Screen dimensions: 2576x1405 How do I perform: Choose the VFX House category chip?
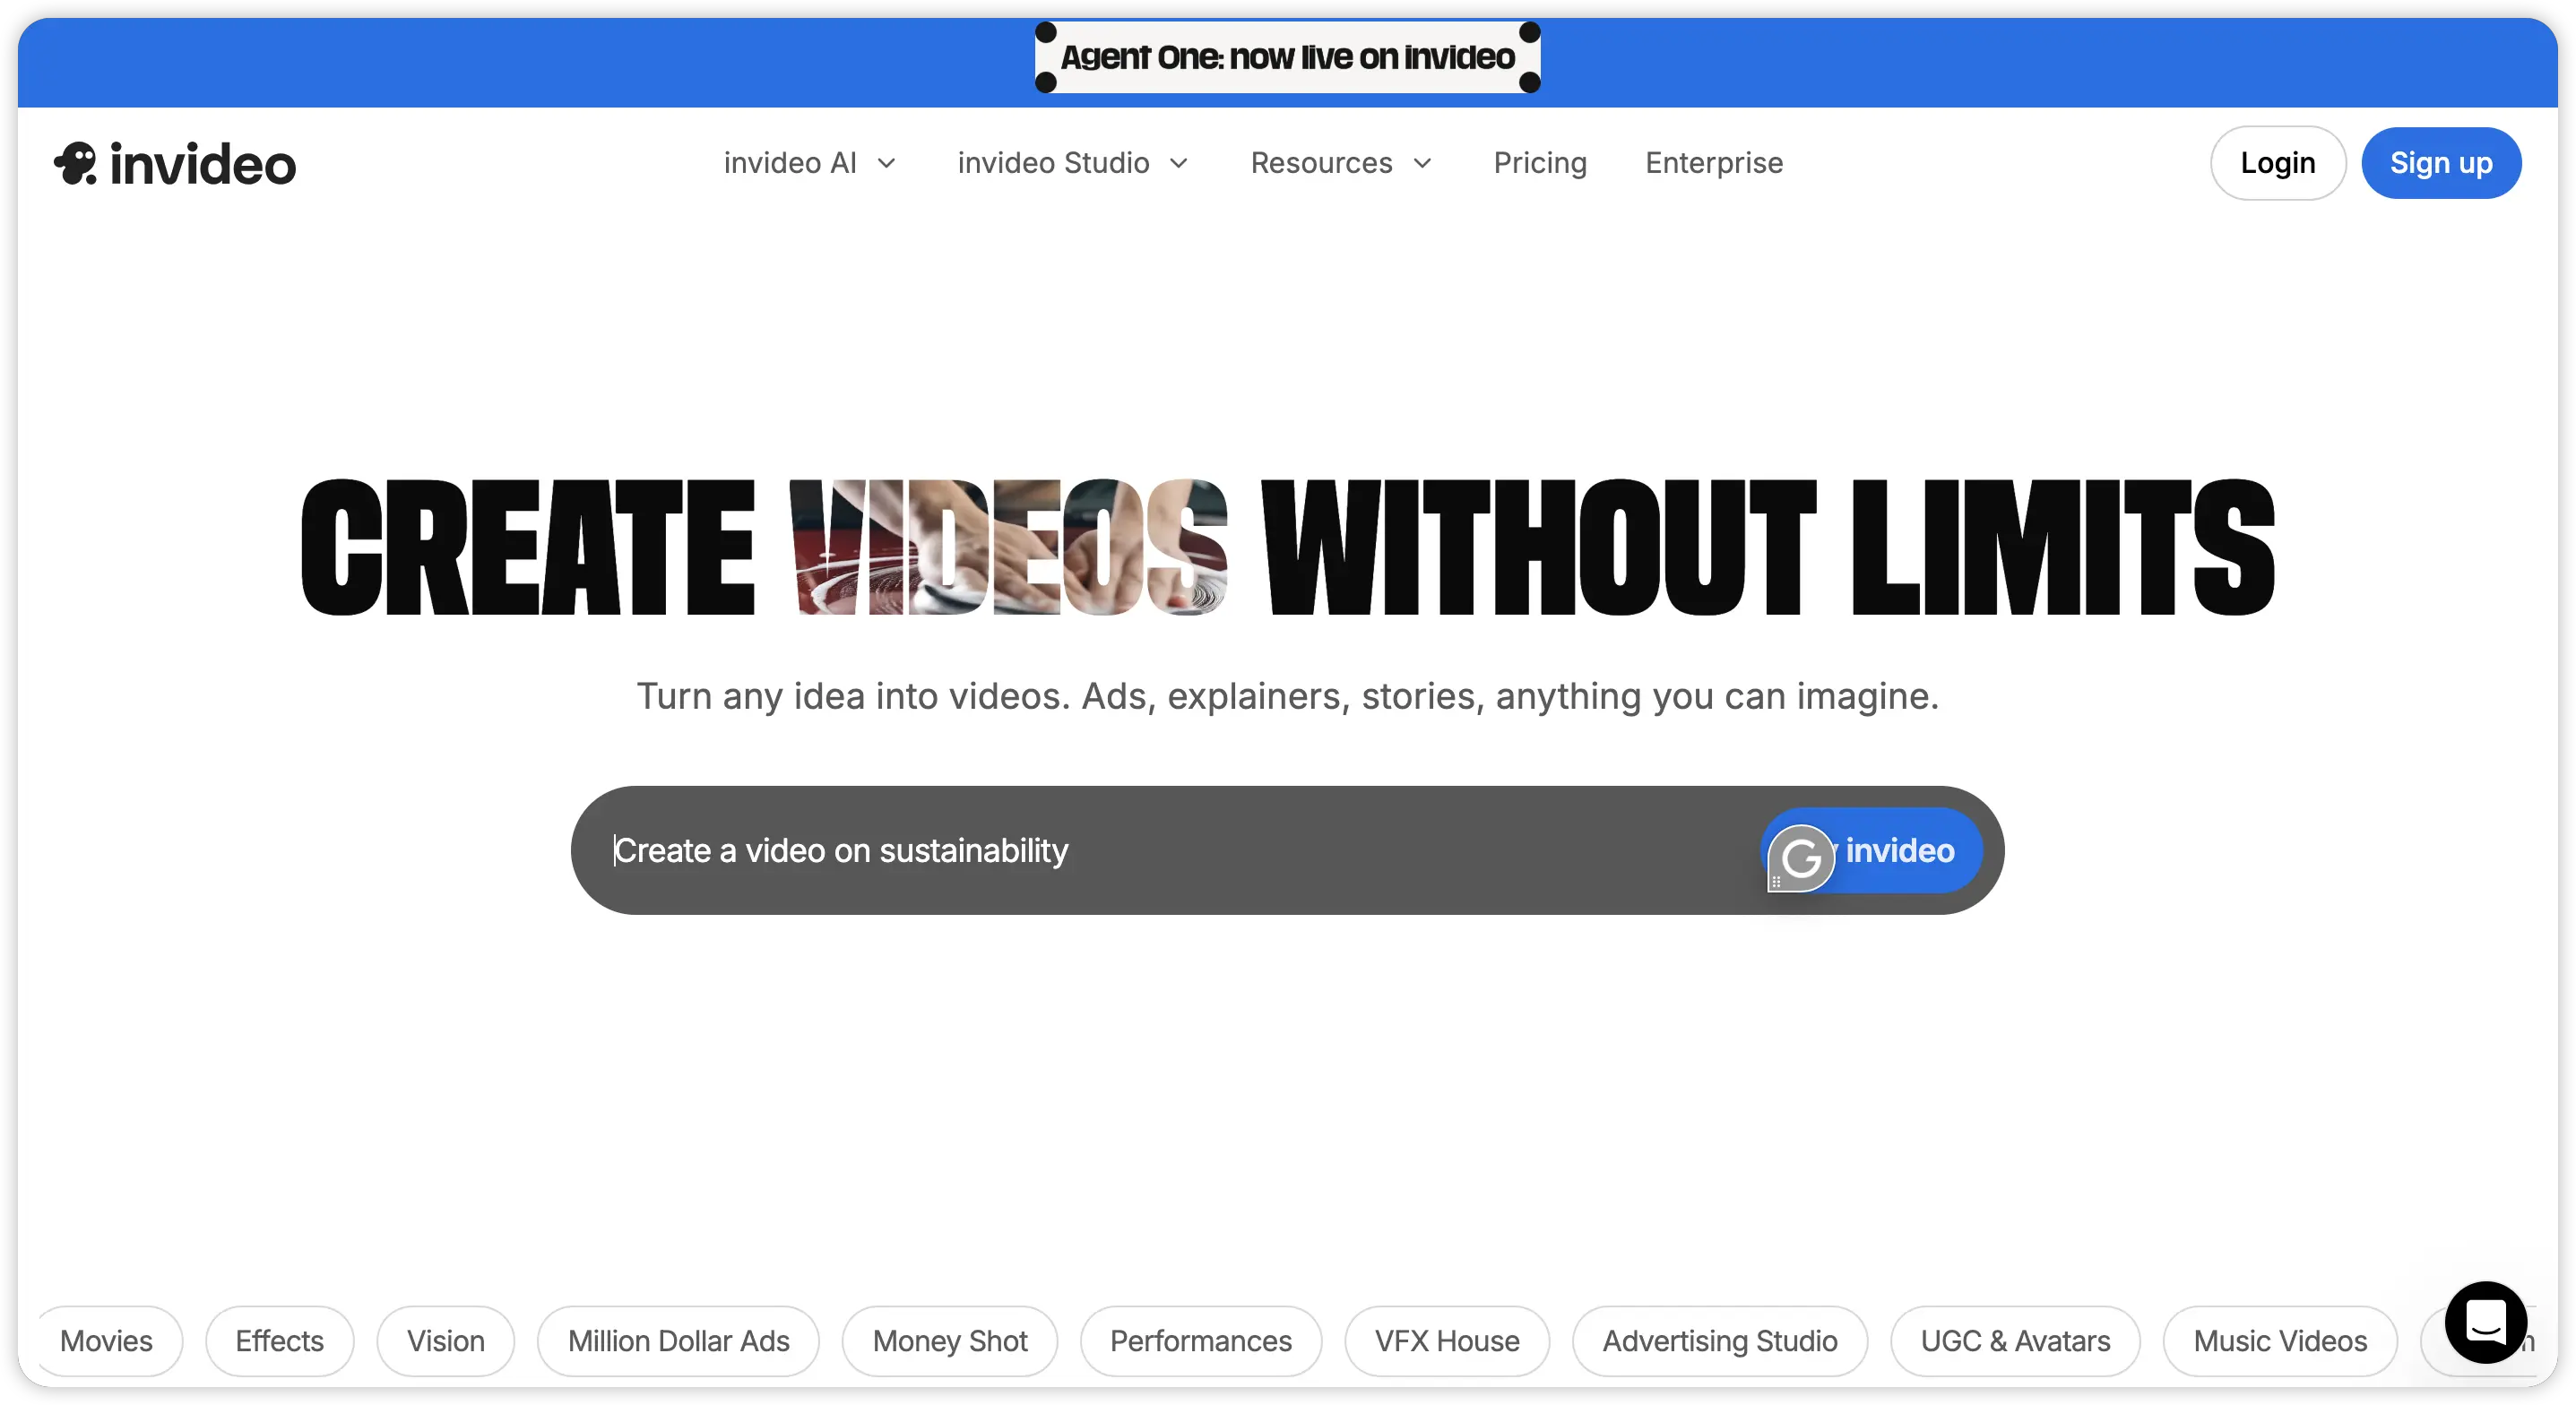point(1446,1340)
